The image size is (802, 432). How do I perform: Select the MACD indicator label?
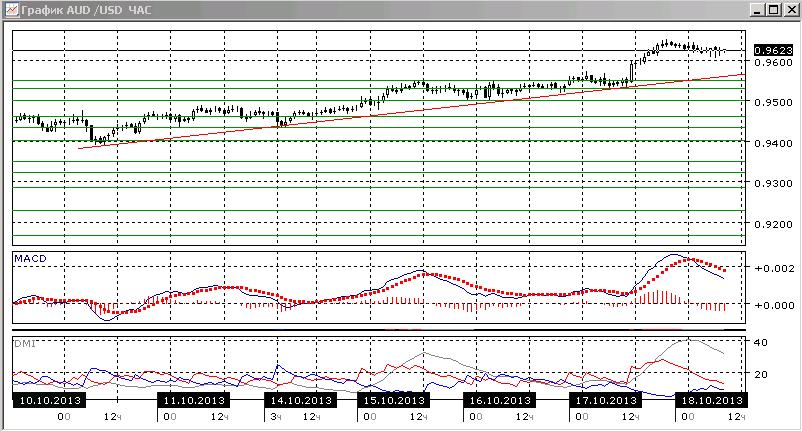[x=30, y=259]
